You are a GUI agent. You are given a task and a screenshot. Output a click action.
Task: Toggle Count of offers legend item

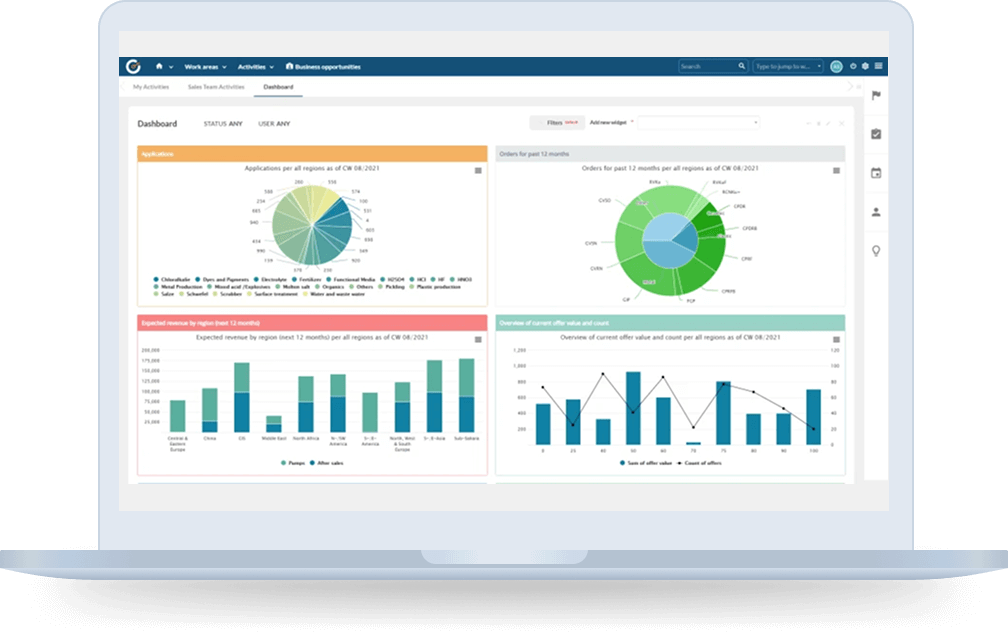(x=698, y=463)
